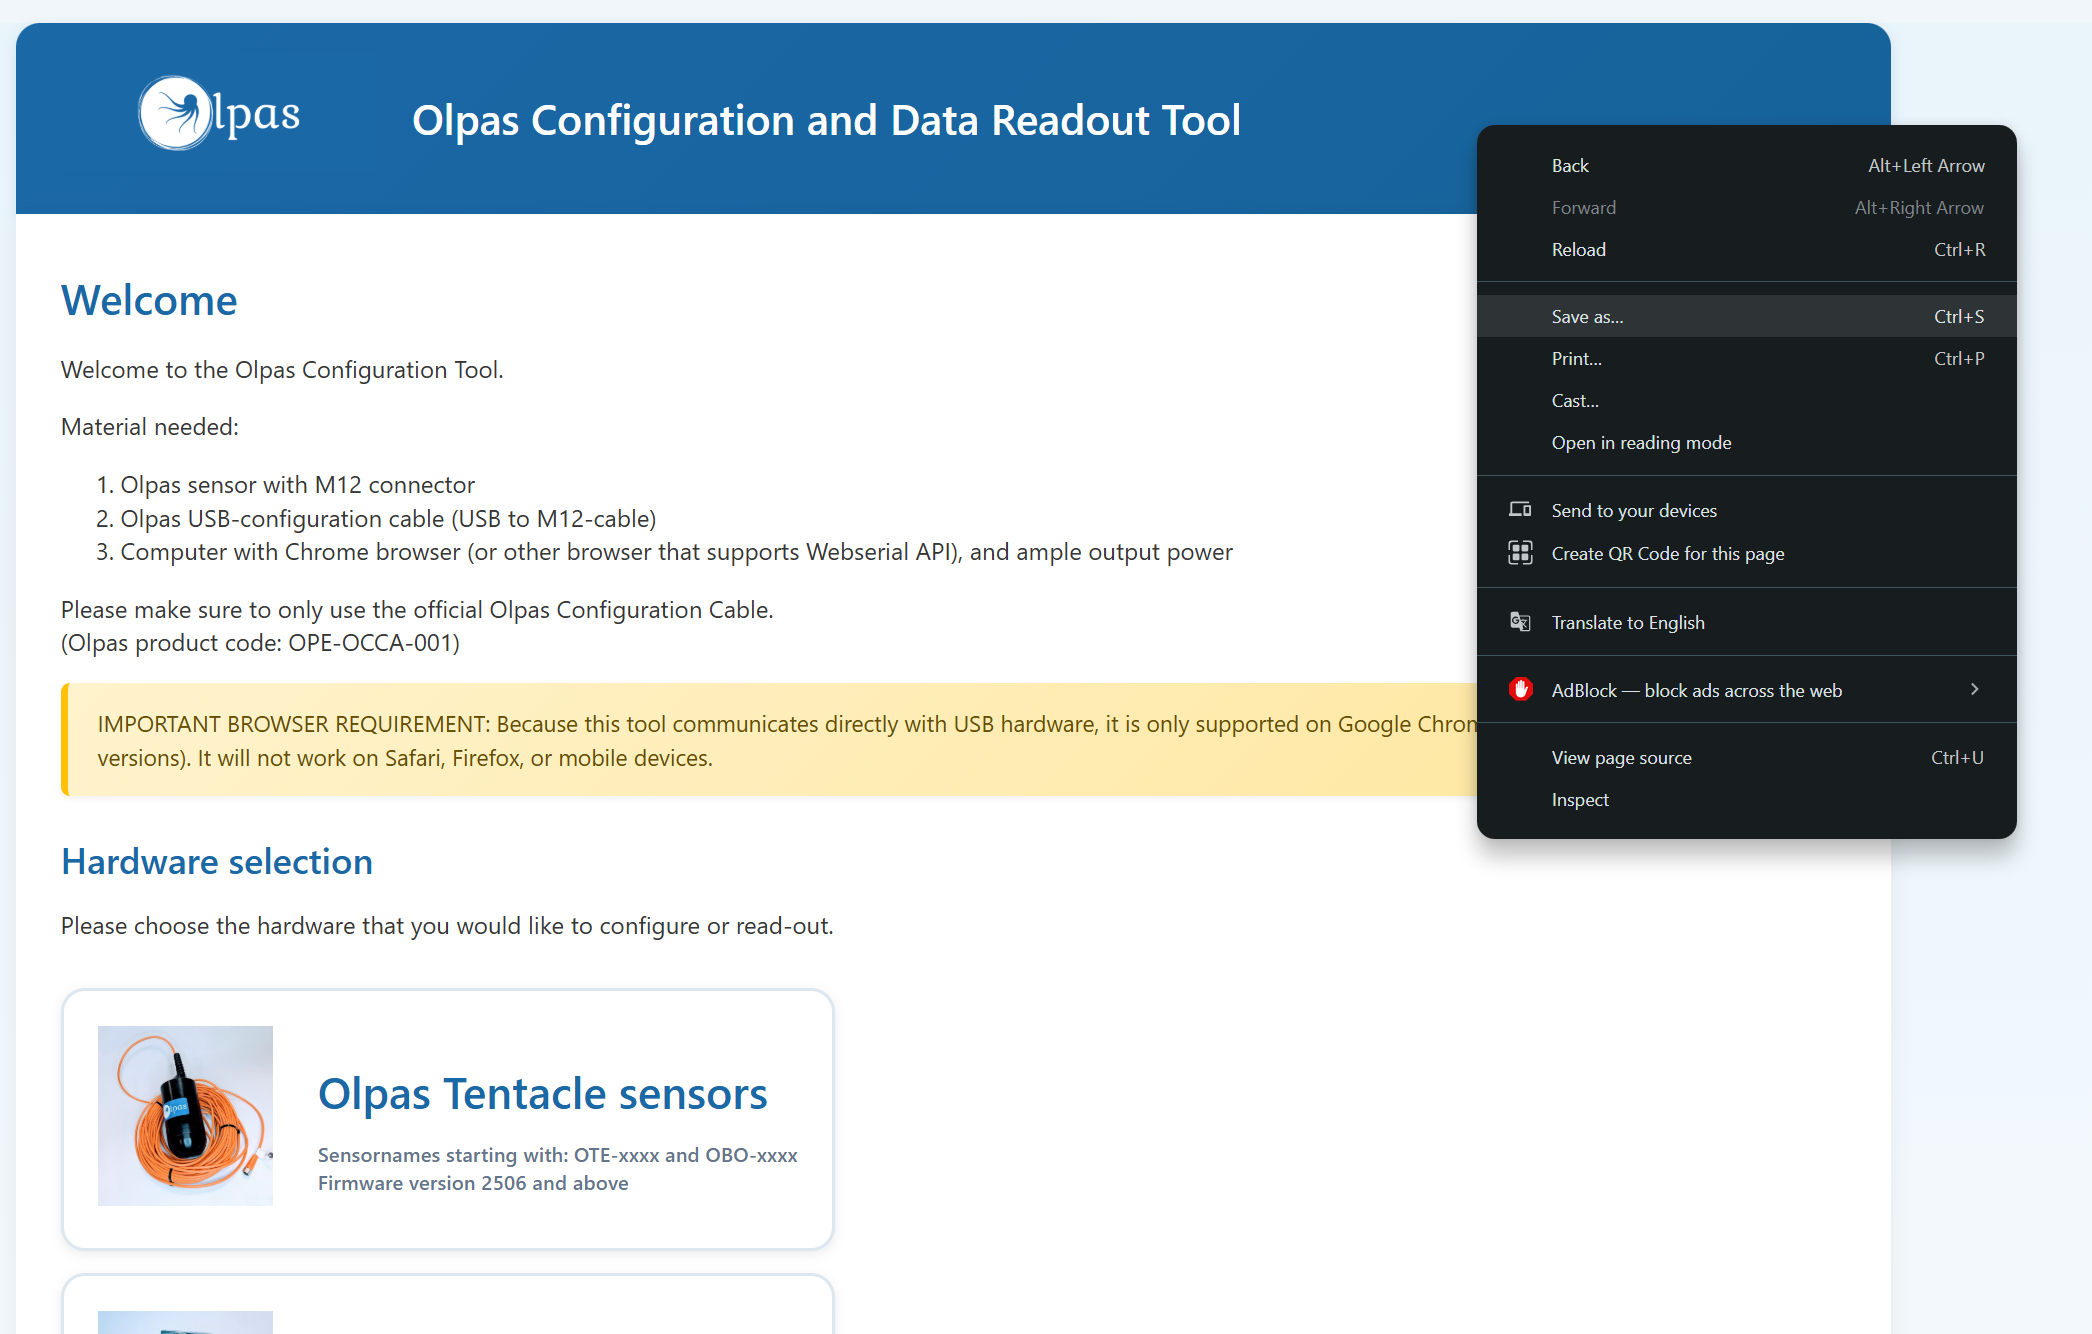This screenshot has width=2092, height=1334.
Task: Click the red AdBlock hand icon
Action: pos(1520,690)
